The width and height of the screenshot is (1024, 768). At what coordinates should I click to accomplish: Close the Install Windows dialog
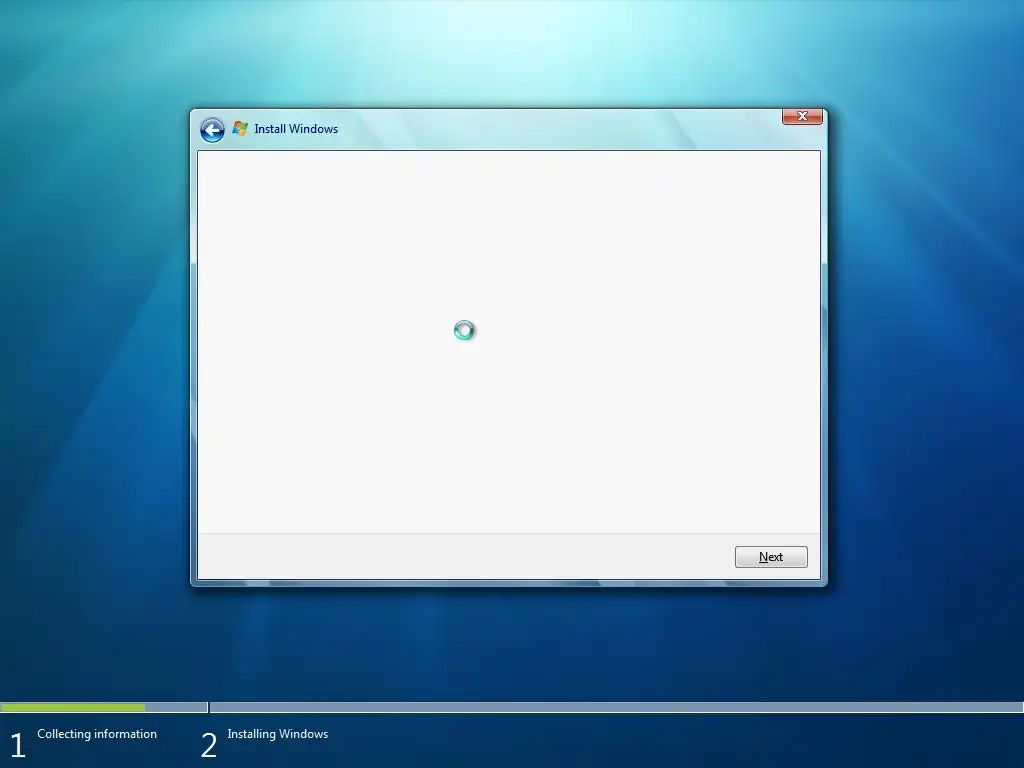tap(802, 116)
